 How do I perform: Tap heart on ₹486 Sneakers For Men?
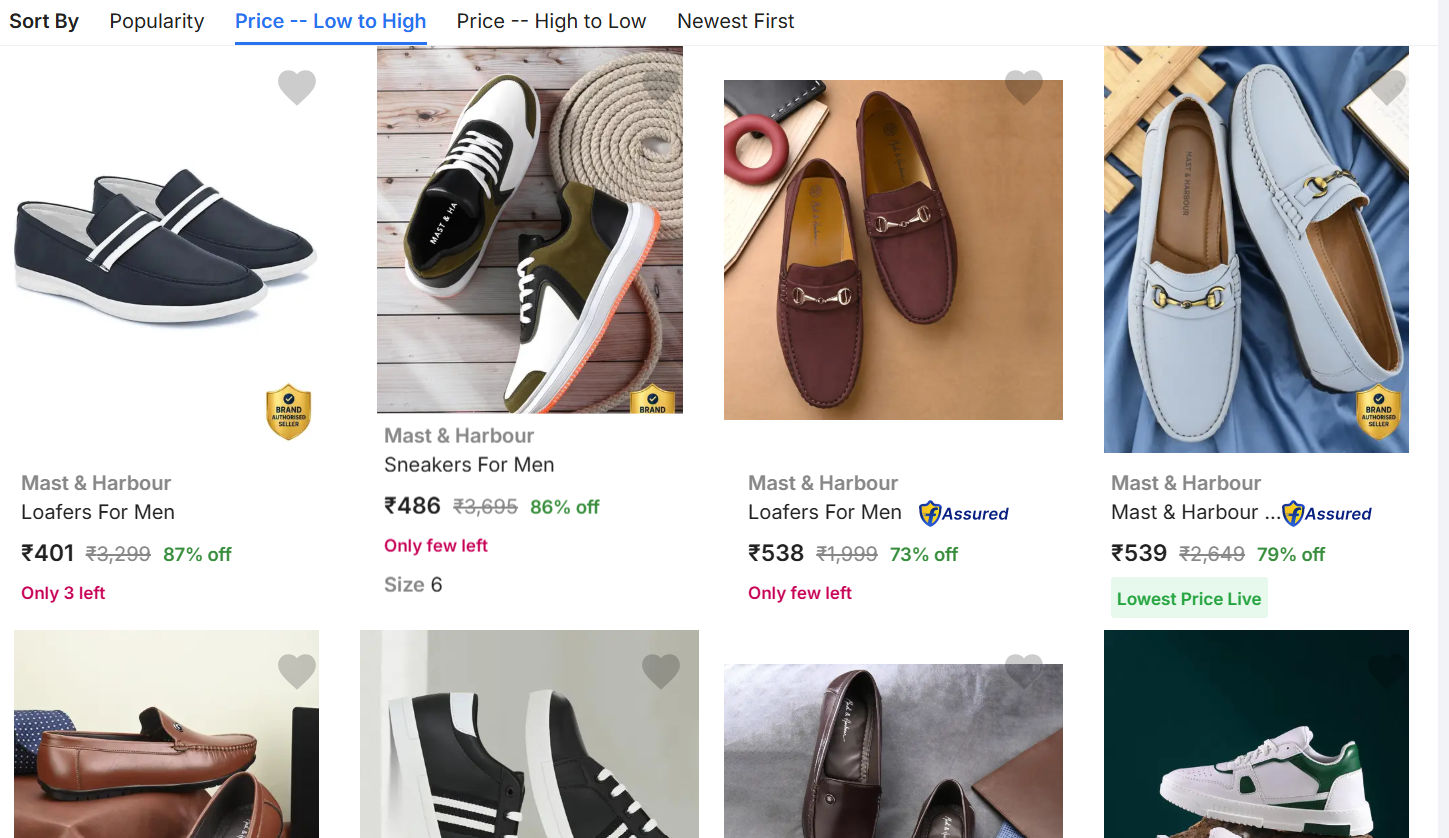click(661, 88)
